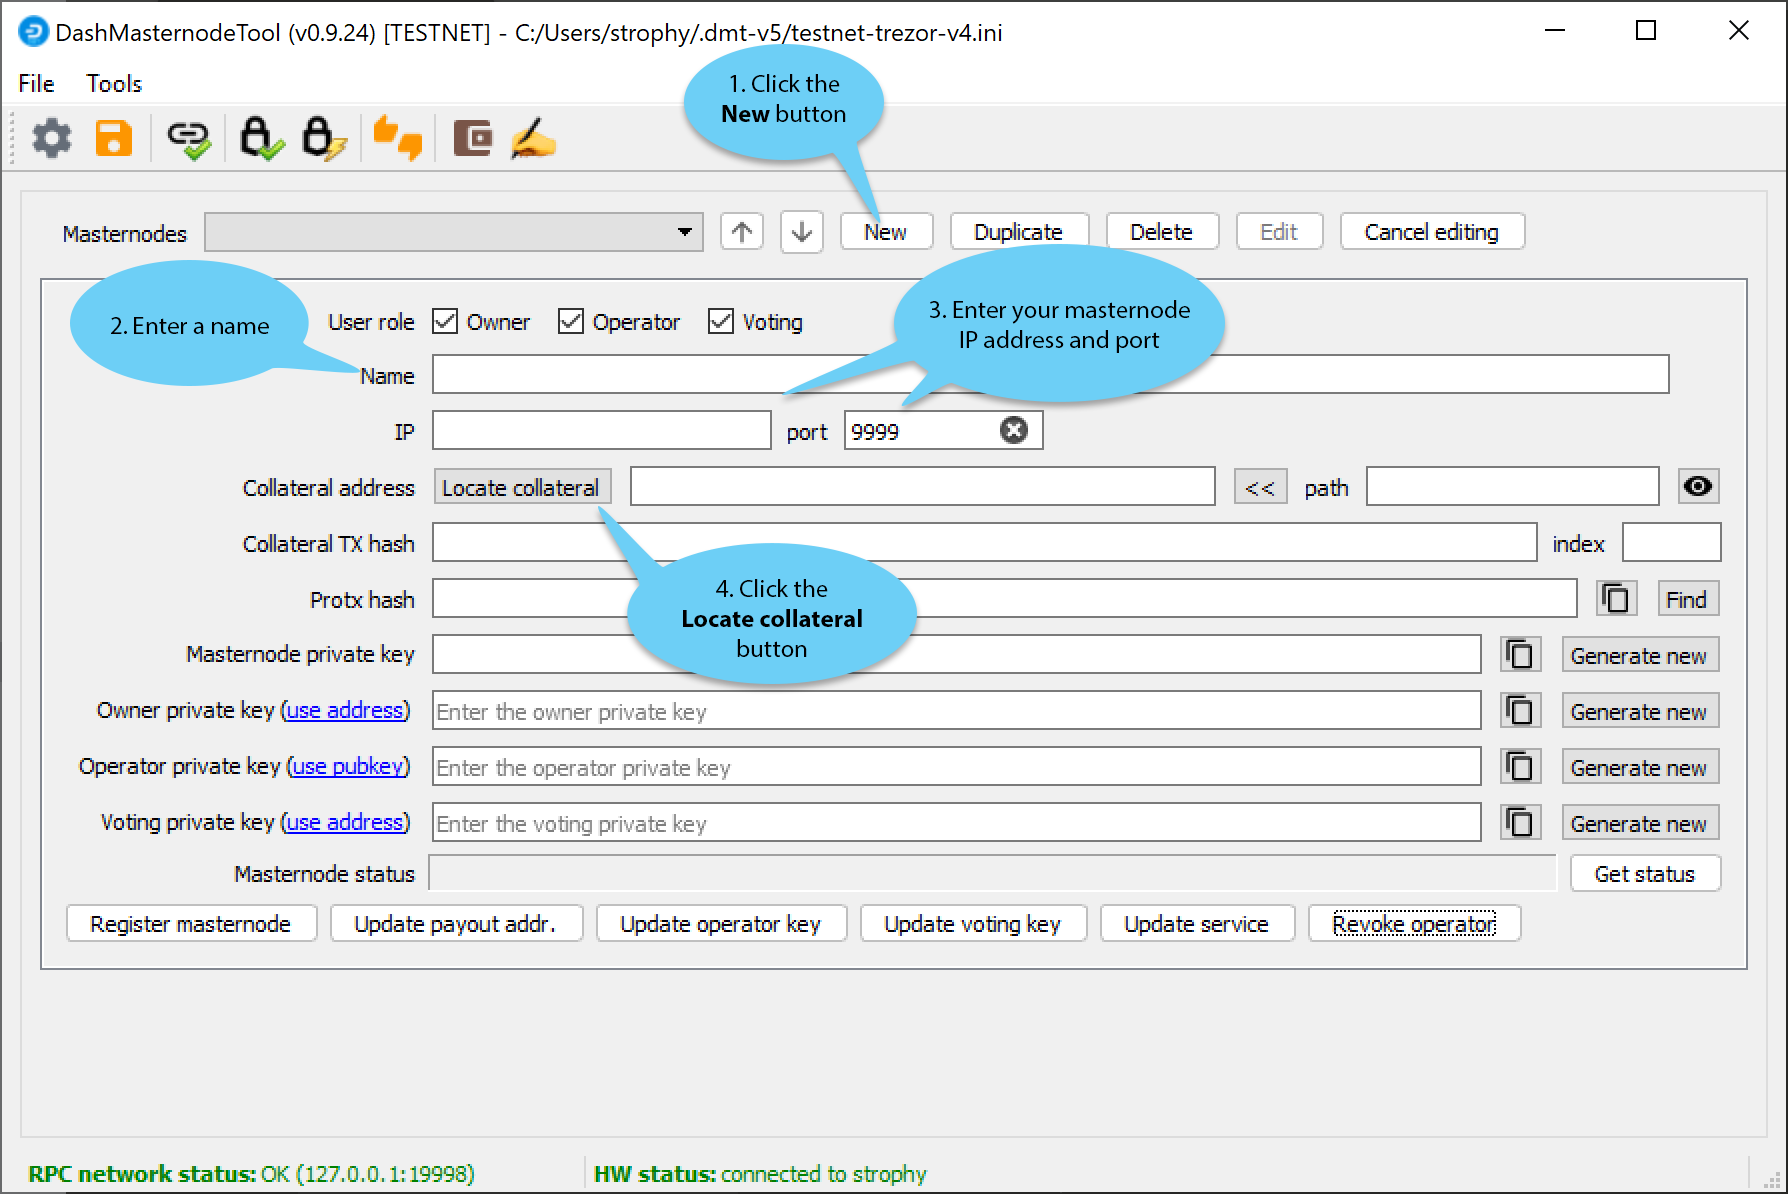Viewport: 1788px width, 1194px height.
Task: Show collateral path with eye icon
Action: pyautogui.click(x=1697, y=487)
